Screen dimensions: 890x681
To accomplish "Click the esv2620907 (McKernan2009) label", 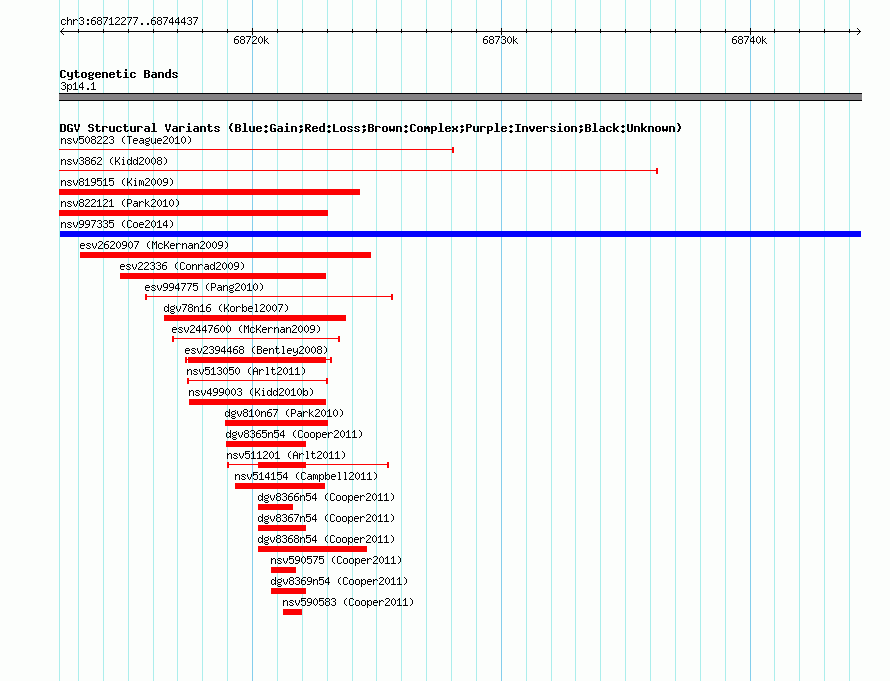I will click(x=154, y=245).
